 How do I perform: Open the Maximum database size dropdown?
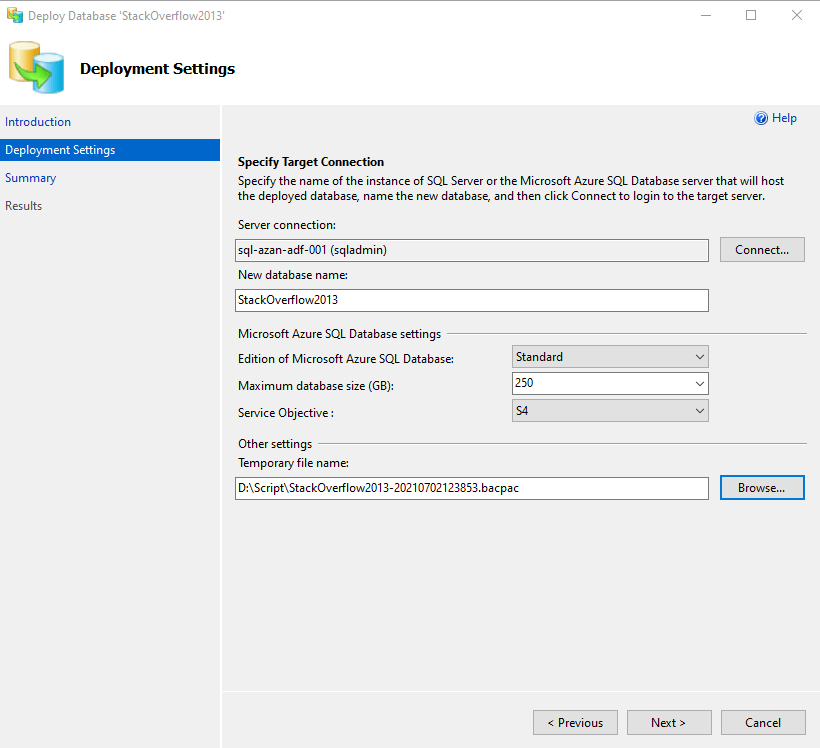[610, 383]
